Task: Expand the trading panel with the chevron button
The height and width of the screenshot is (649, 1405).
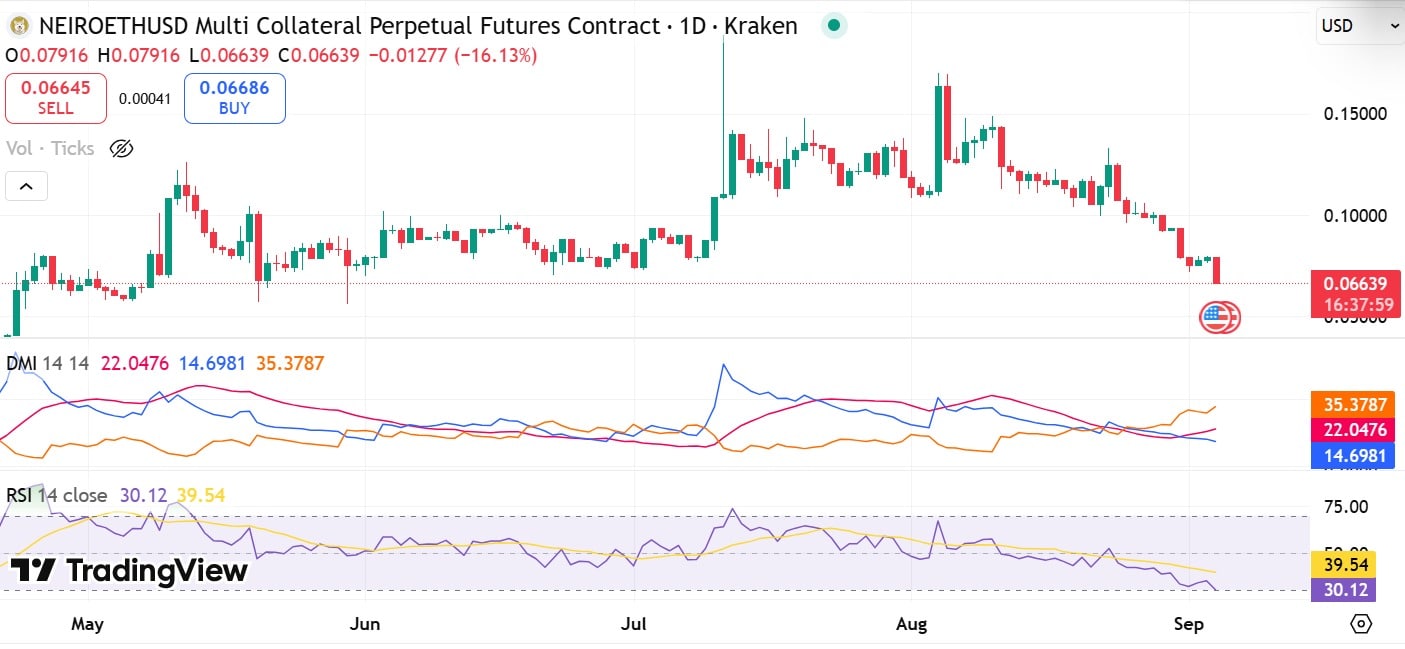Action: coord(26,186)
